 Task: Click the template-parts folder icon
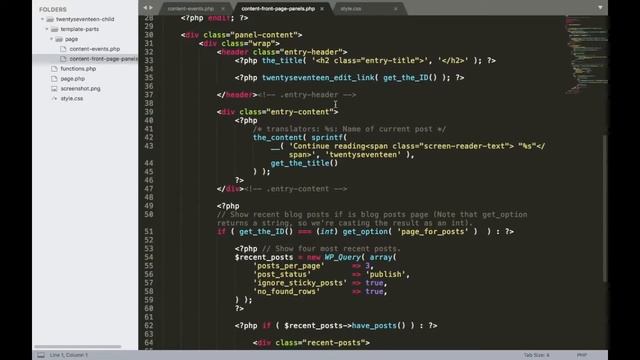pyautogui.click(x=55, y=29)
